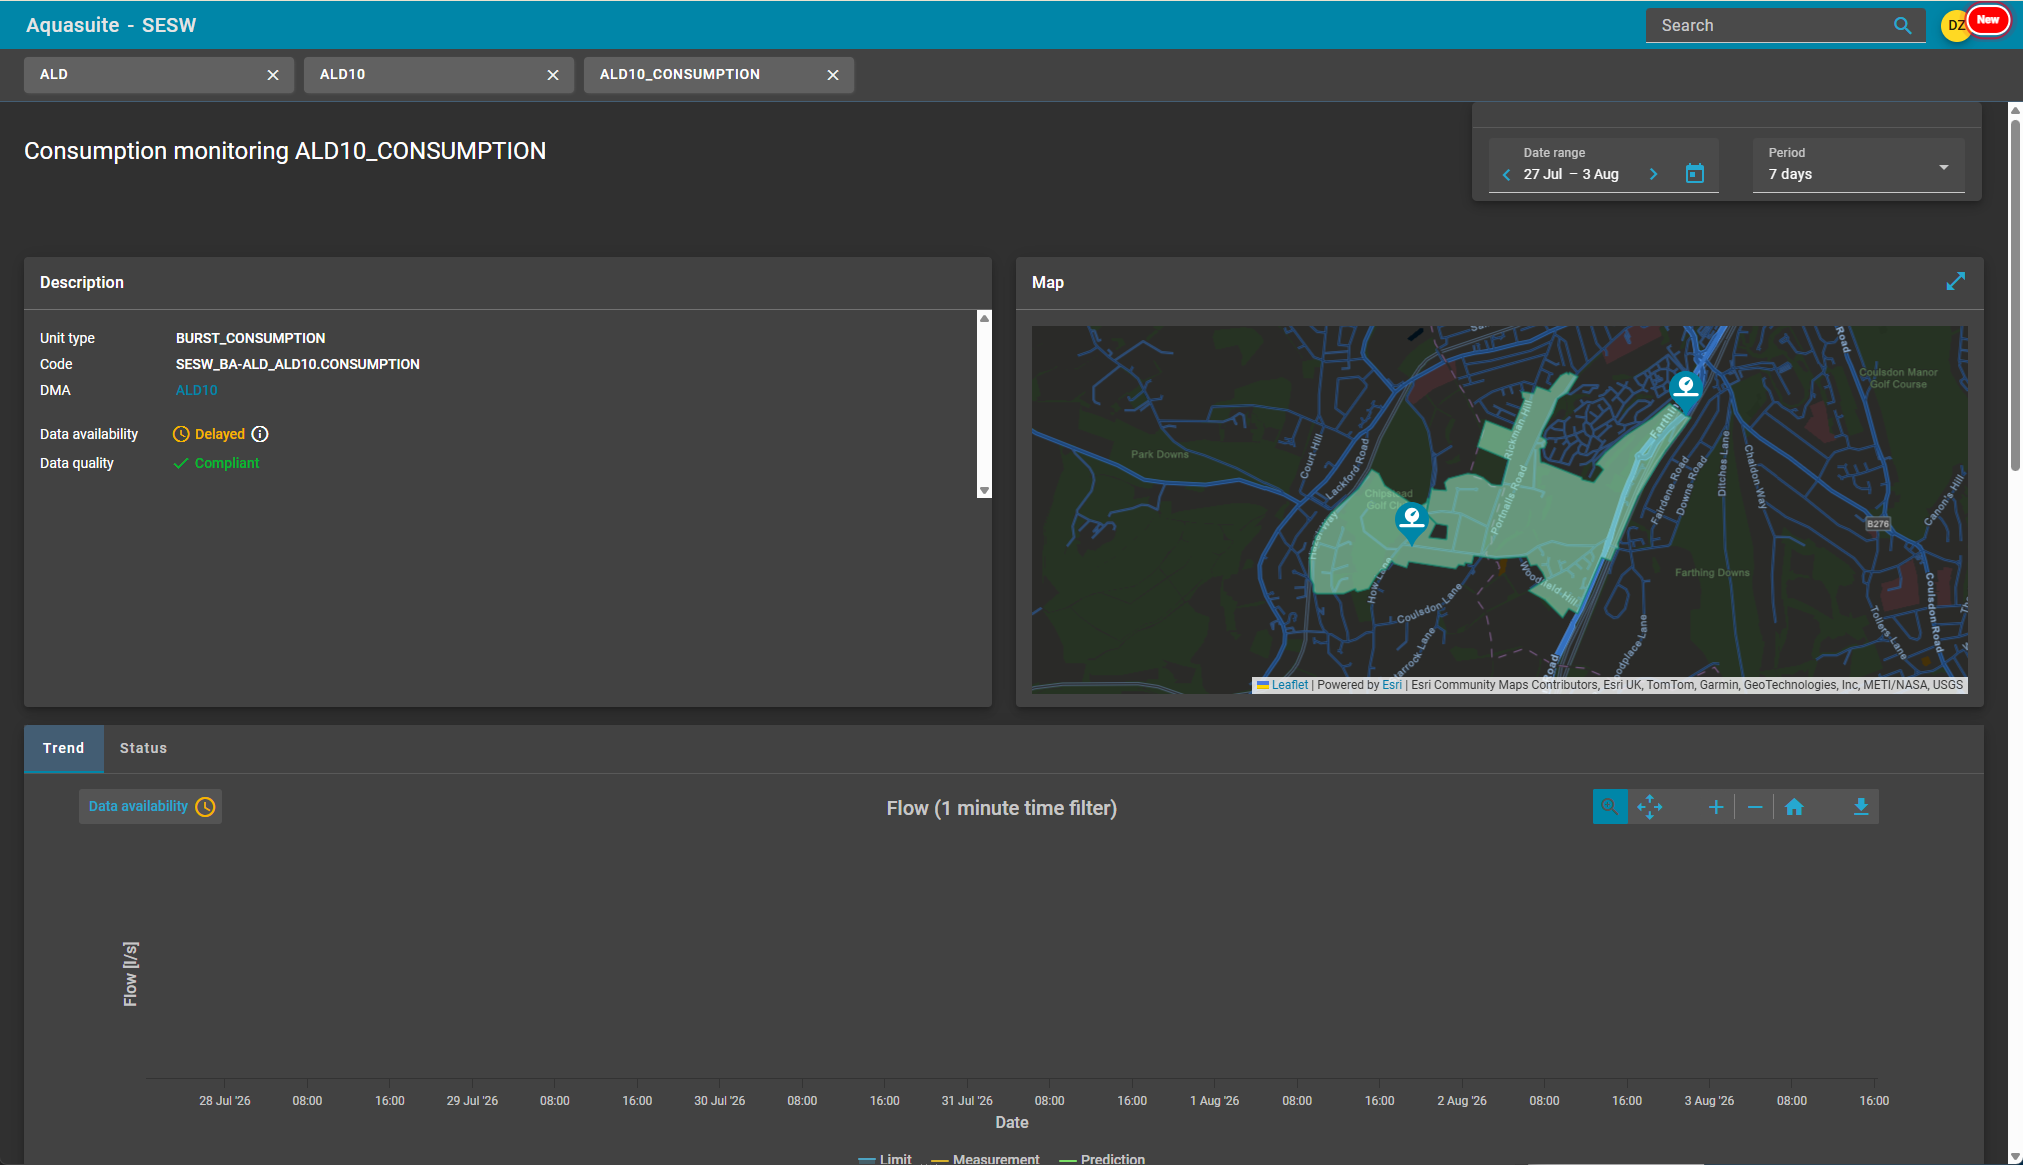Viewport: 2023px width, 1165px height.
Task: Click the search magnifier icon
Action: (x=1902, y=26)
